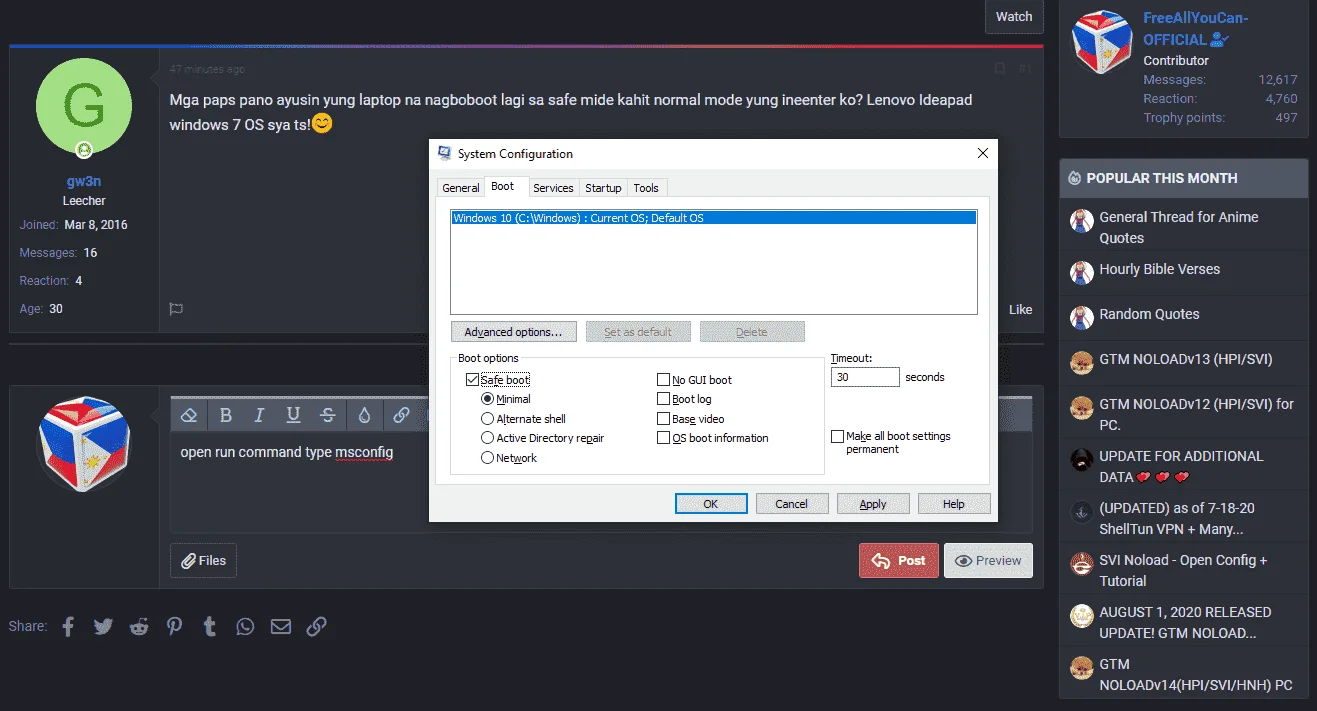
Task: Select the eraser remove-formatting icon in editor
Action: (x=189, y=415)
